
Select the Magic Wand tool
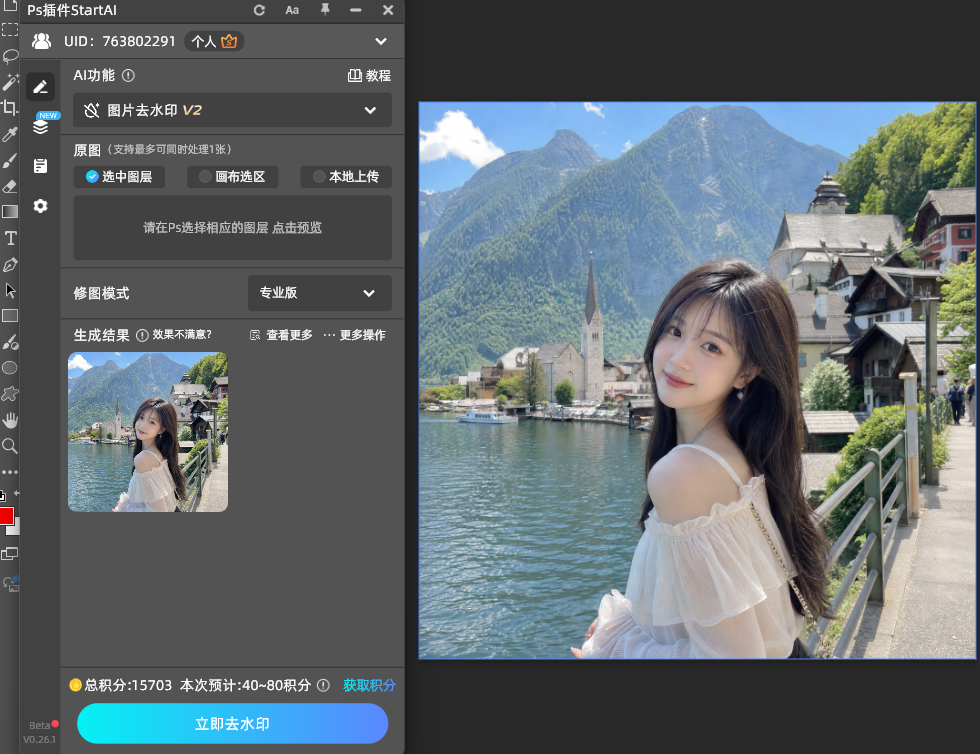10,82
